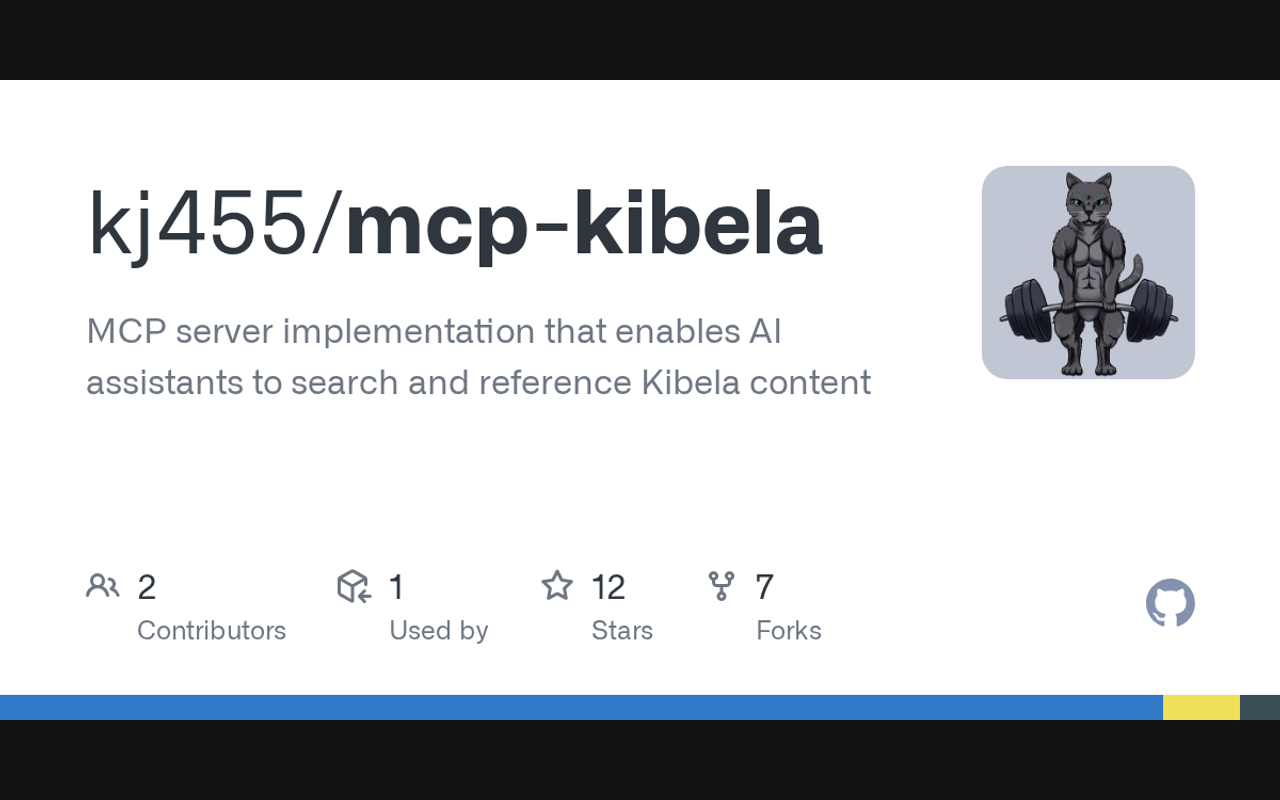The height and width of the screenshot is (800, 1280).
Task: Click the stars count 12
Action: 608,587
